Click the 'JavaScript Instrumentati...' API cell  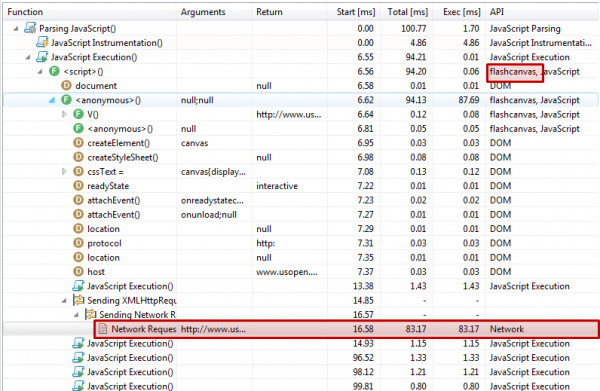tap(540, 43)
